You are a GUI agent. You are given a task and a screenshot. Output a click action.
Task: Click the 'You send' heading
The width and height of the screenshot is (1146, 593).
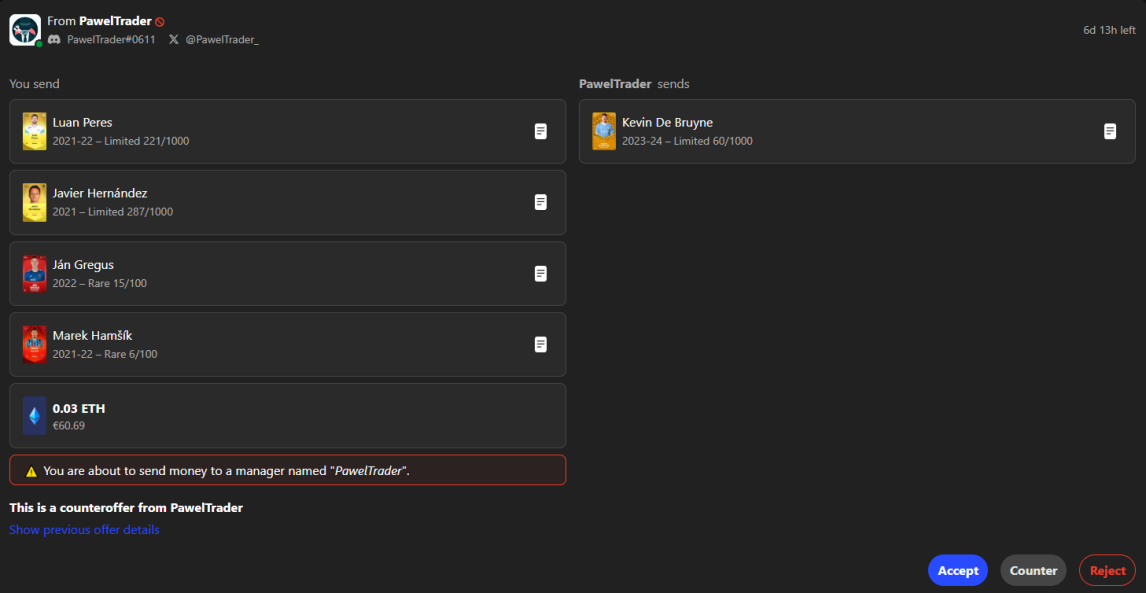[34, 84]
